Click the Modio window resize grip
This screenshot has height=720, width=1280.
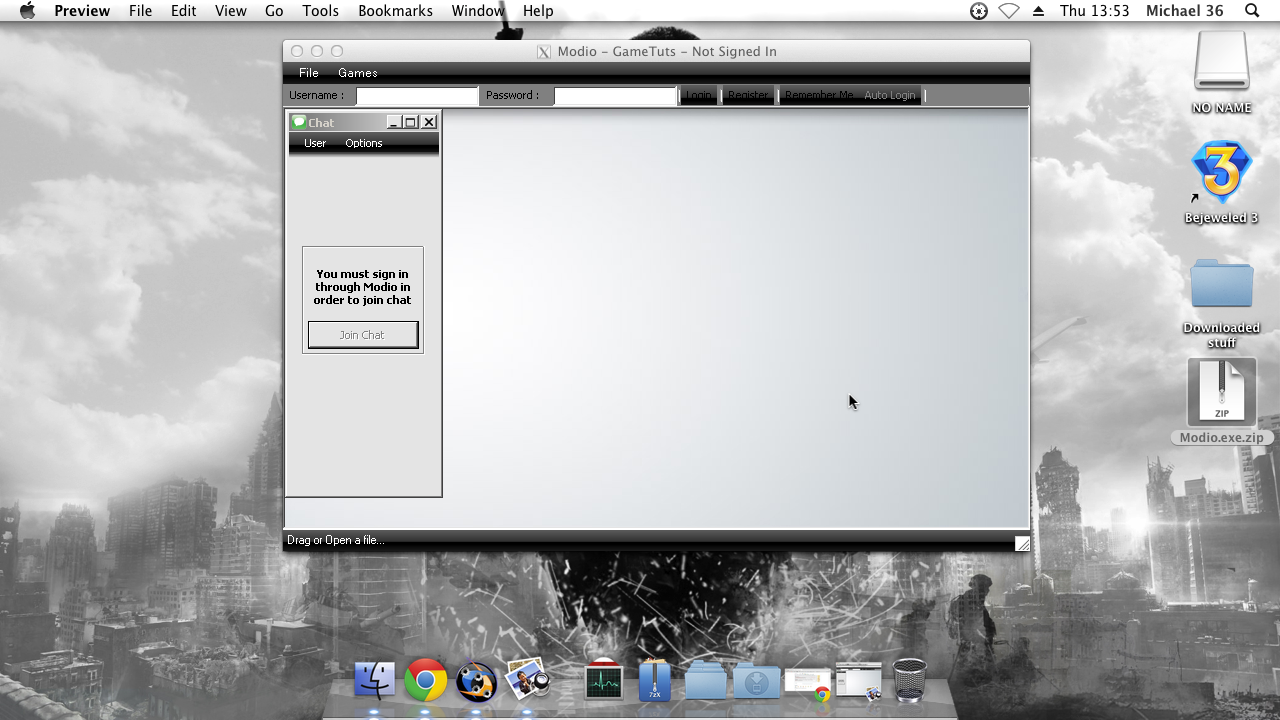(x=1022, y=544)
